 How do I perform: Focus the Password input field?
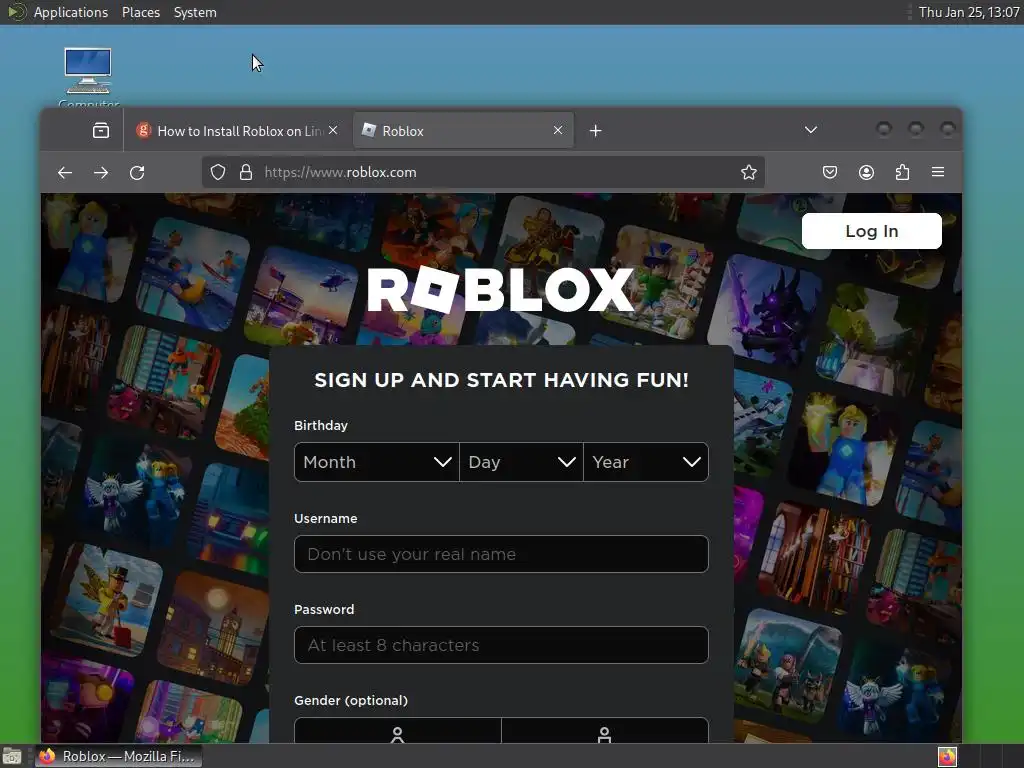[x=501, y=645]
